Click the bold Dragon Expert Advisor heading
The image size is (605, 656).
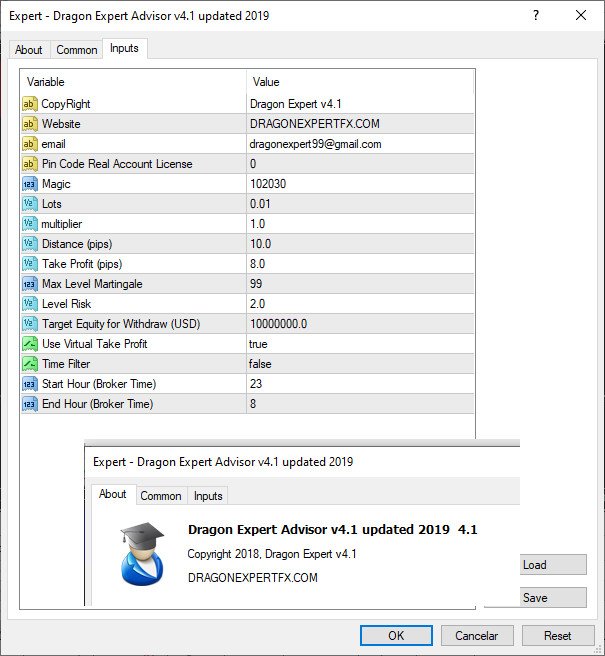(333, 530)
